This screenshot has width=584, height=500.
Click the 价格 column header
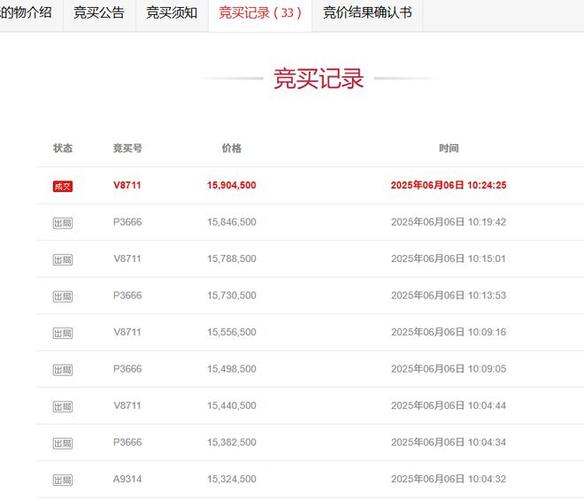[232, 148]
